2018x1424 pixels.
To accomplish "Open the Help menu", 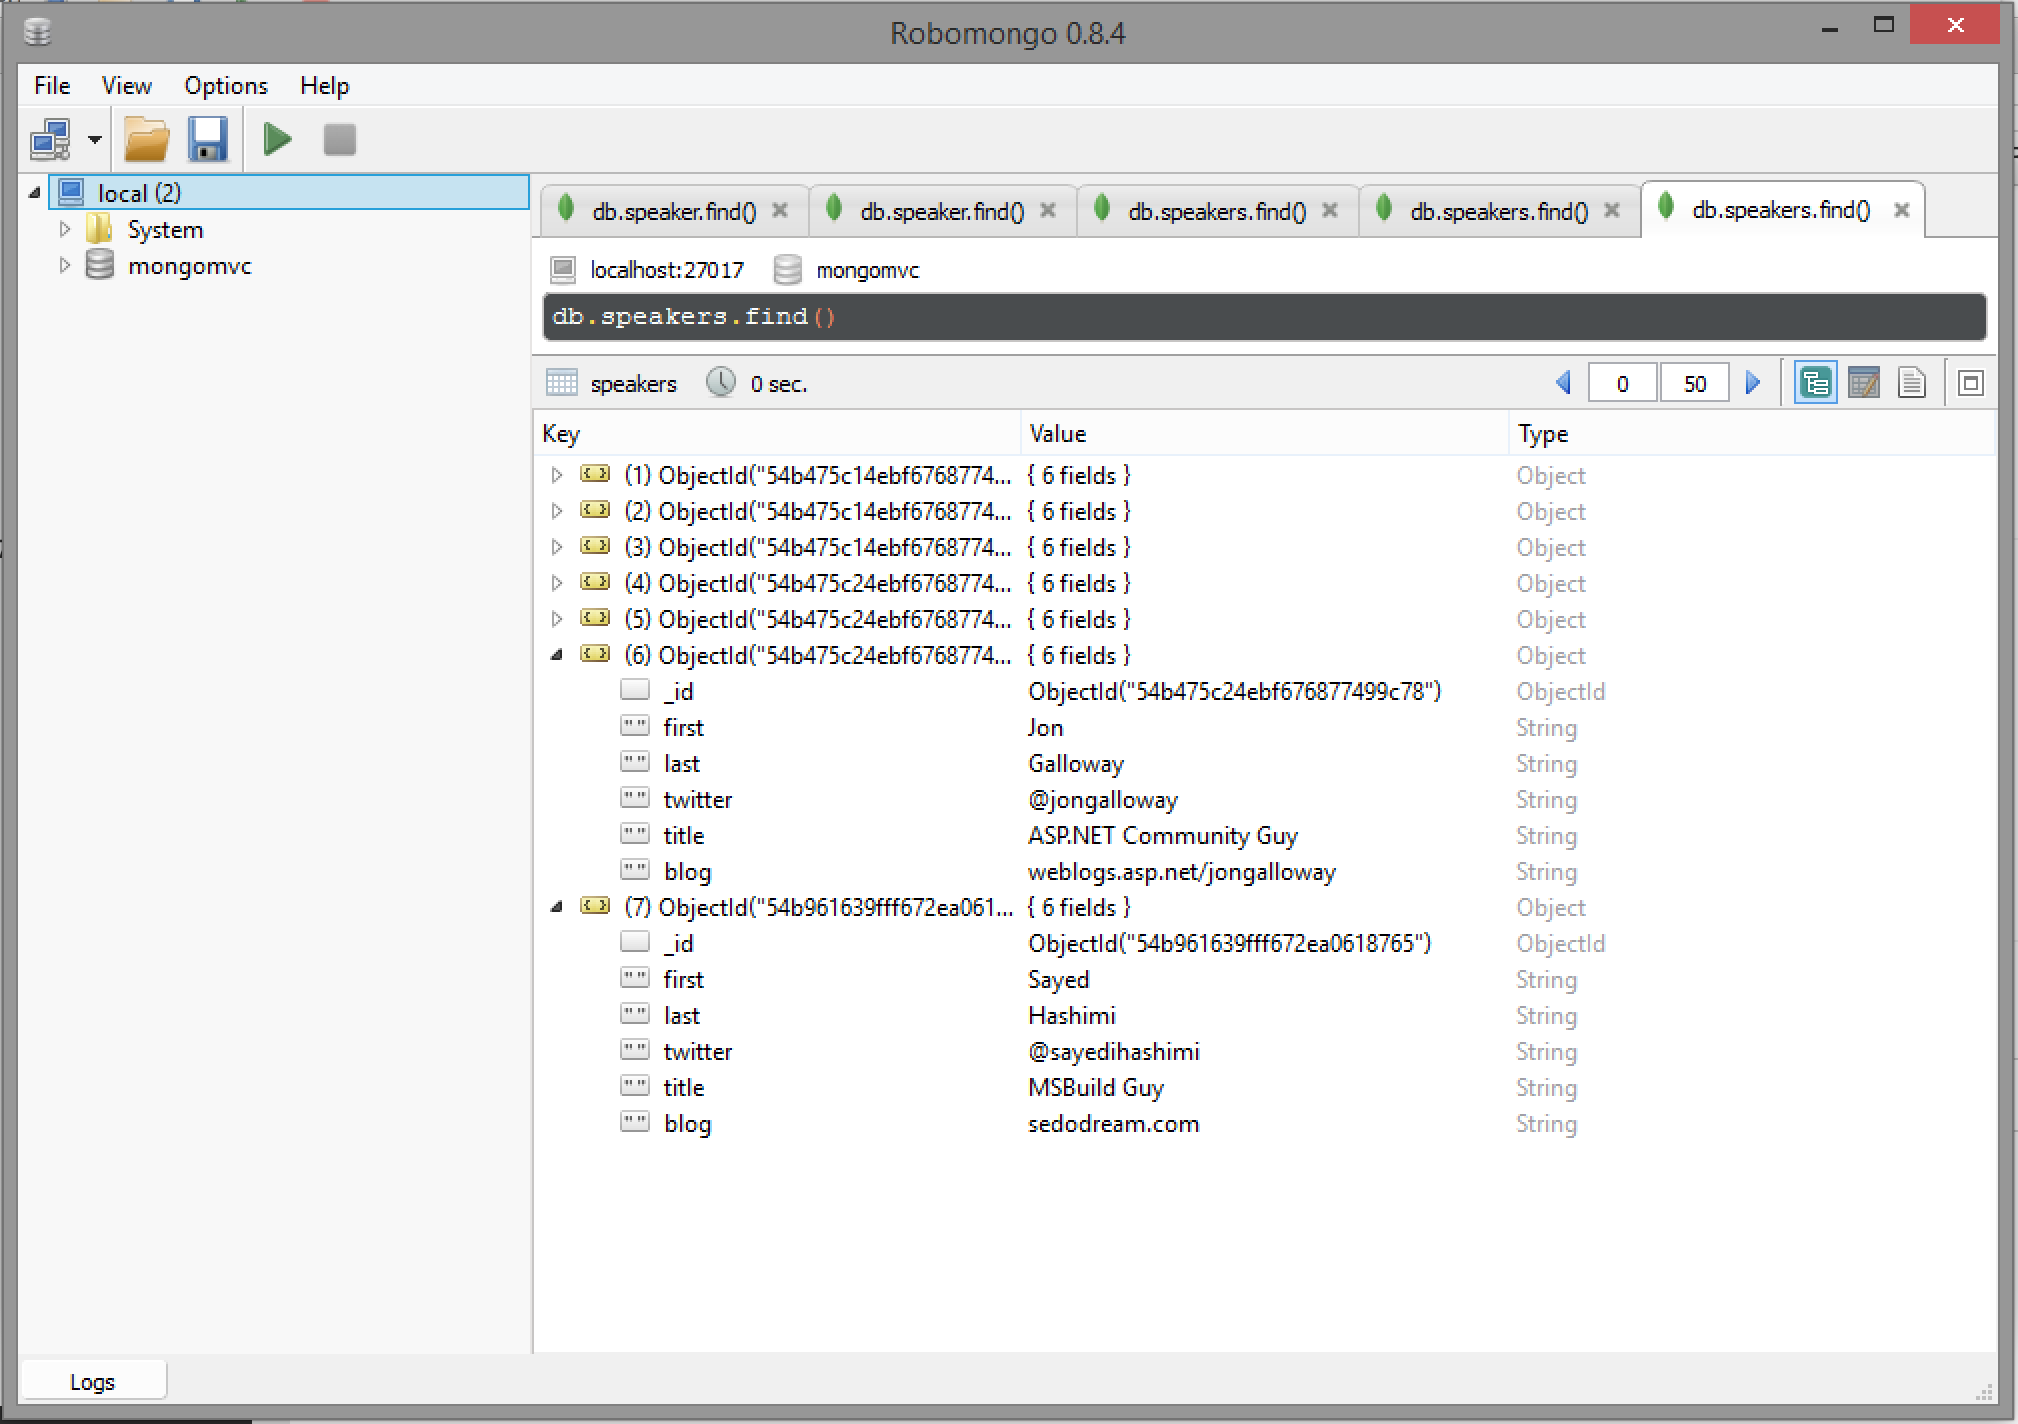I will [x=325, y=86].
